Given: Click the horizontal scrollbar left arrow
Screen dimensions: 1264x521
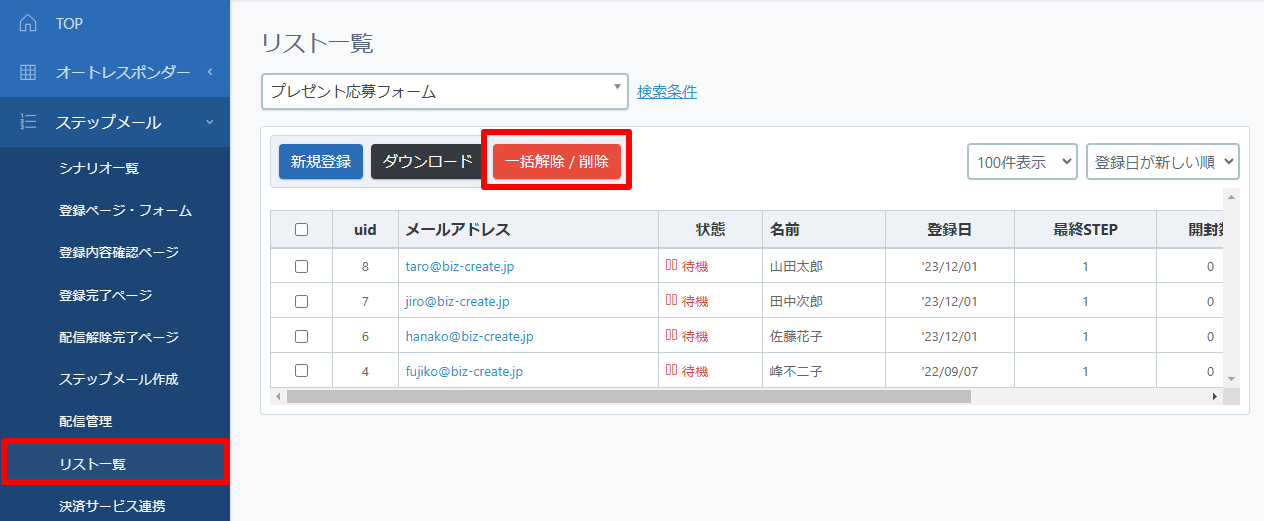Looking at the screenshot, I should (278, 397).
